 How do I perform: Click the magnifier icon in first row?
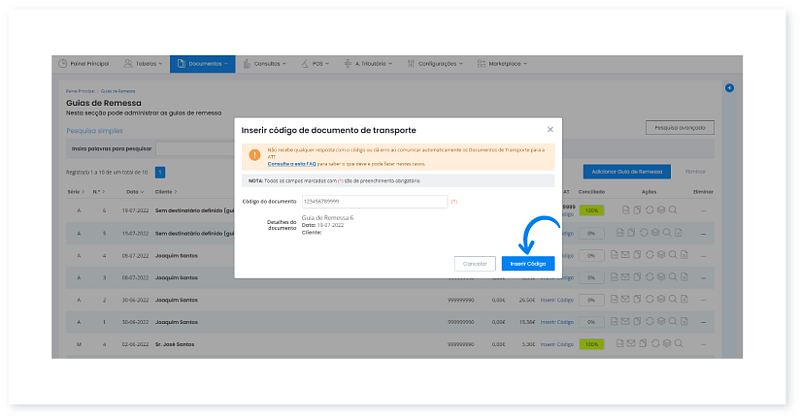click(x=673, y=211)
